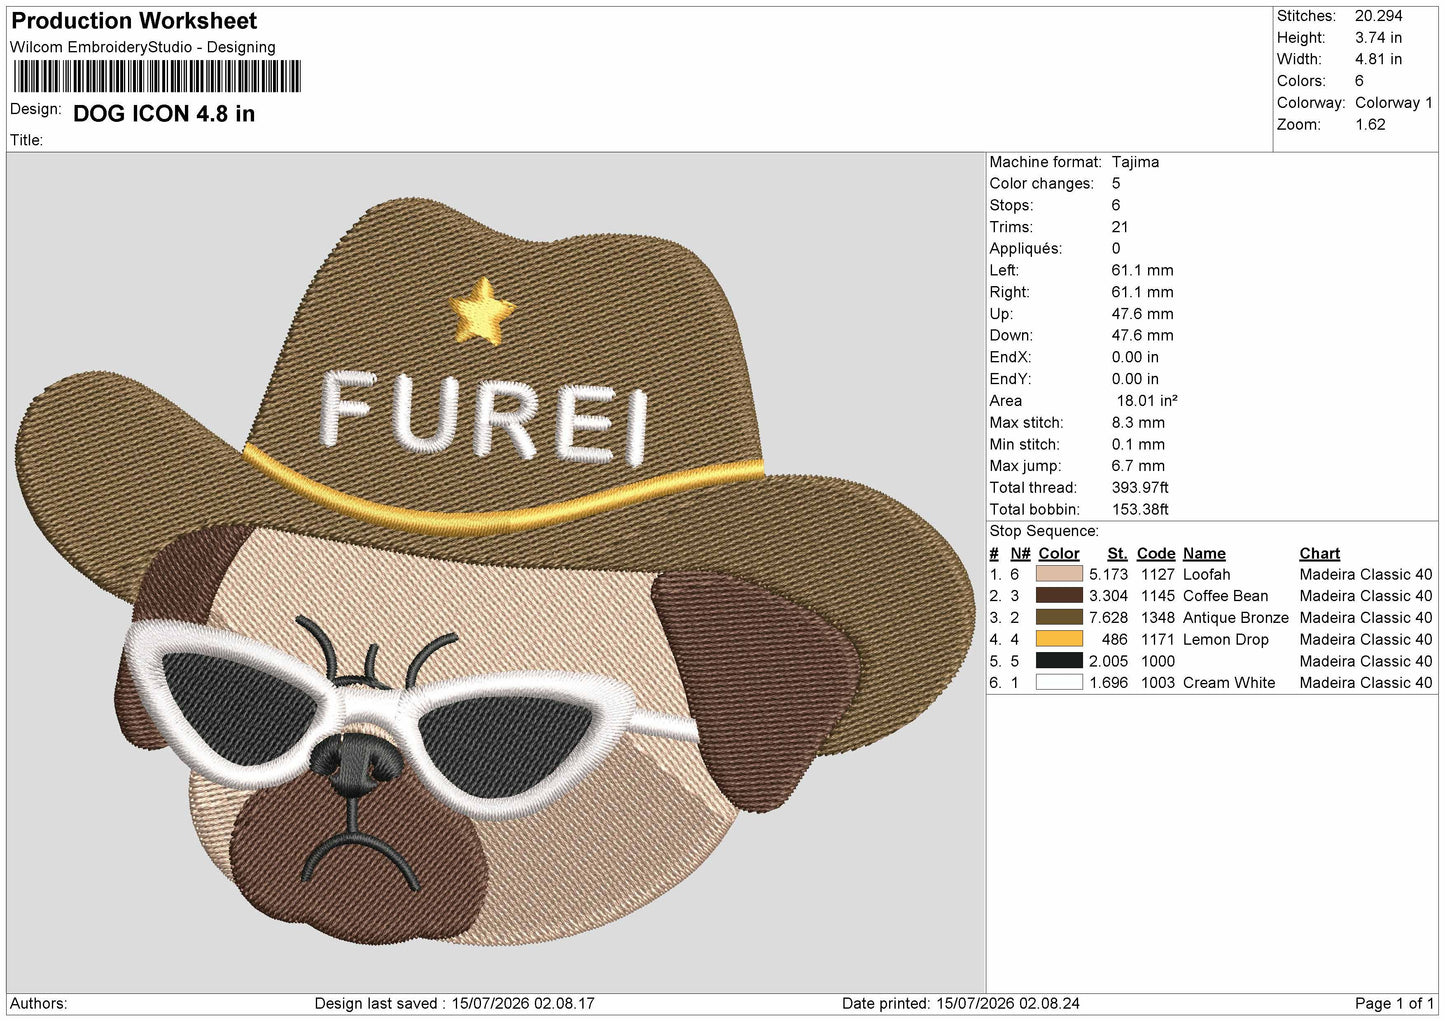Click the Lemon Drop color swatch
Viewport: 1445px width, 1021px height.
pyautogui.click(x=1059, y=639)
